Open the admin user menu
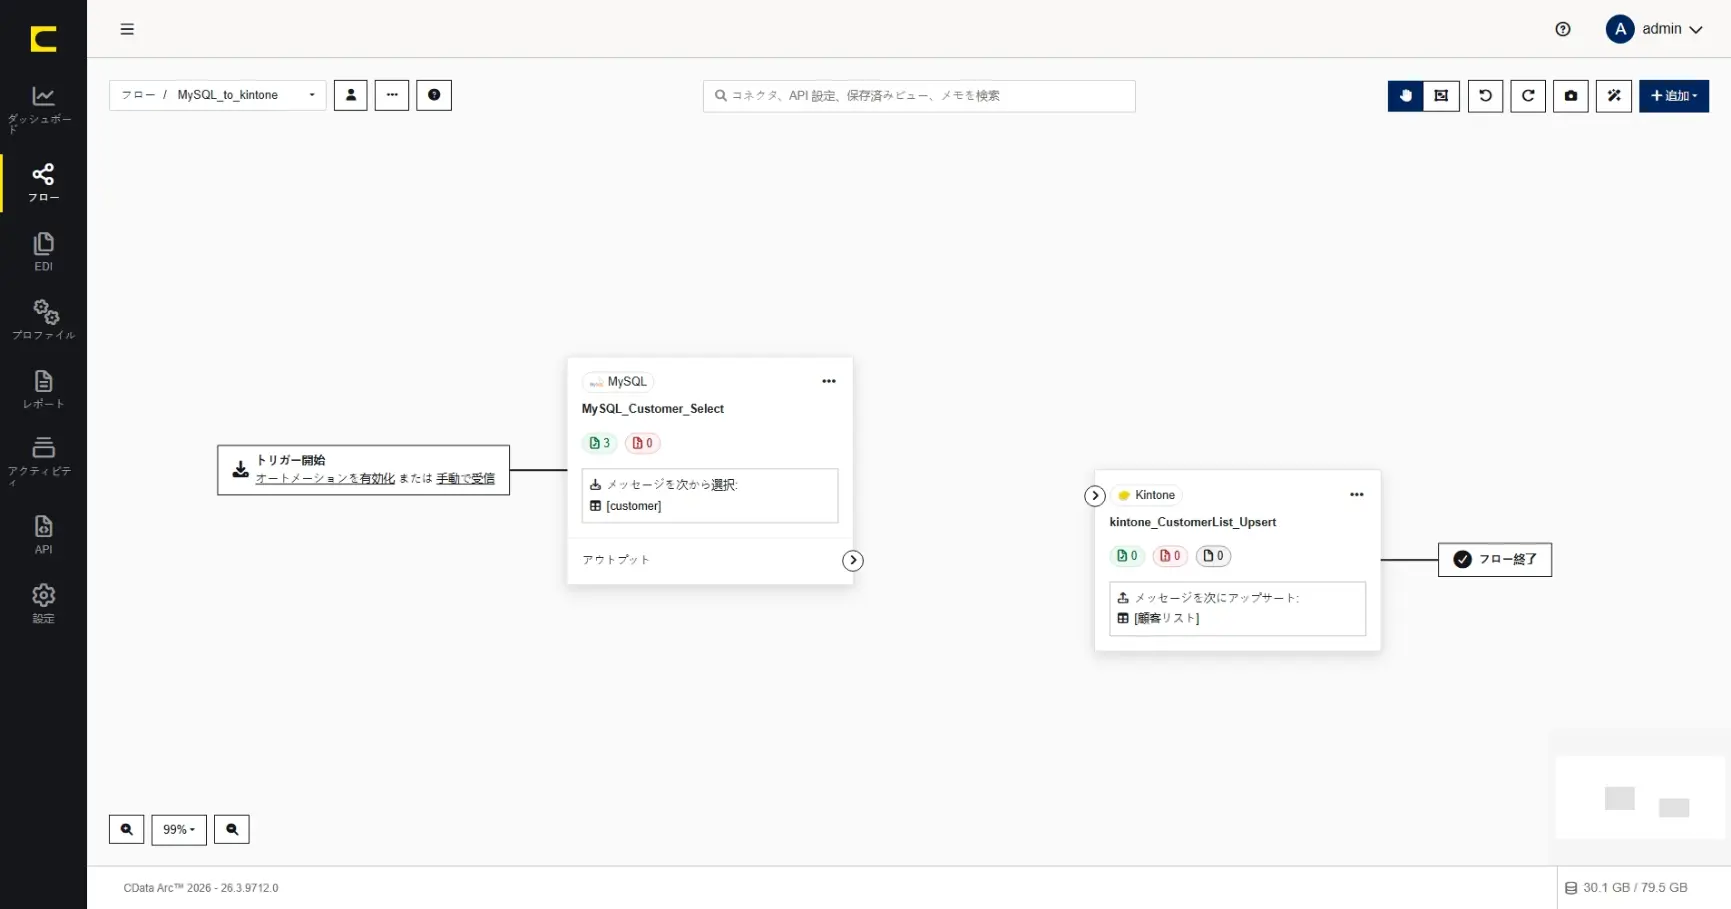This screenshot has width=1731, height=909. [x=1655, y=29]
